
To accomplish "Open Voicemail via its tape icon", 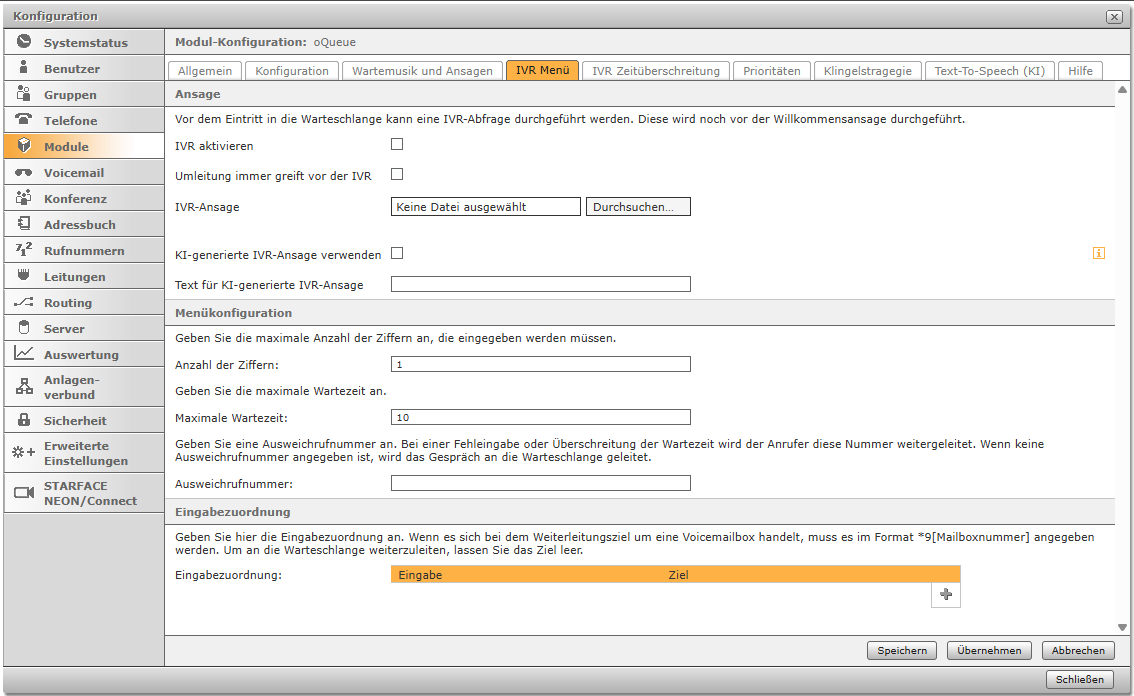I will (24, 172).
